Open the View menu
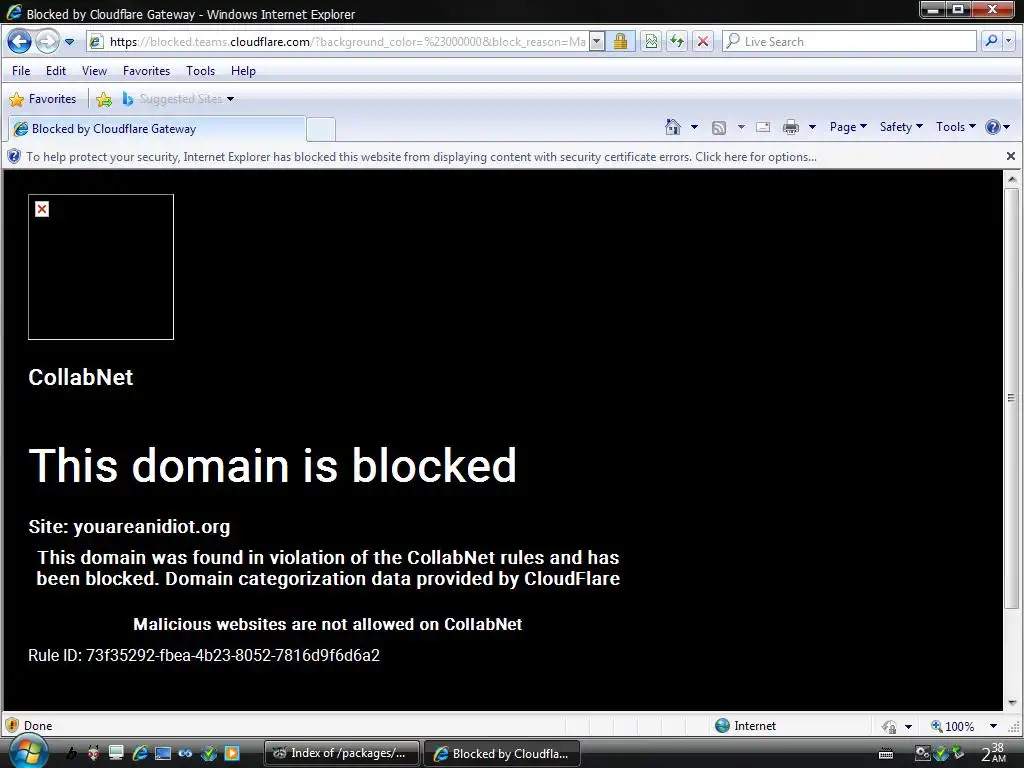The image size is (1024, 768). 94,71
